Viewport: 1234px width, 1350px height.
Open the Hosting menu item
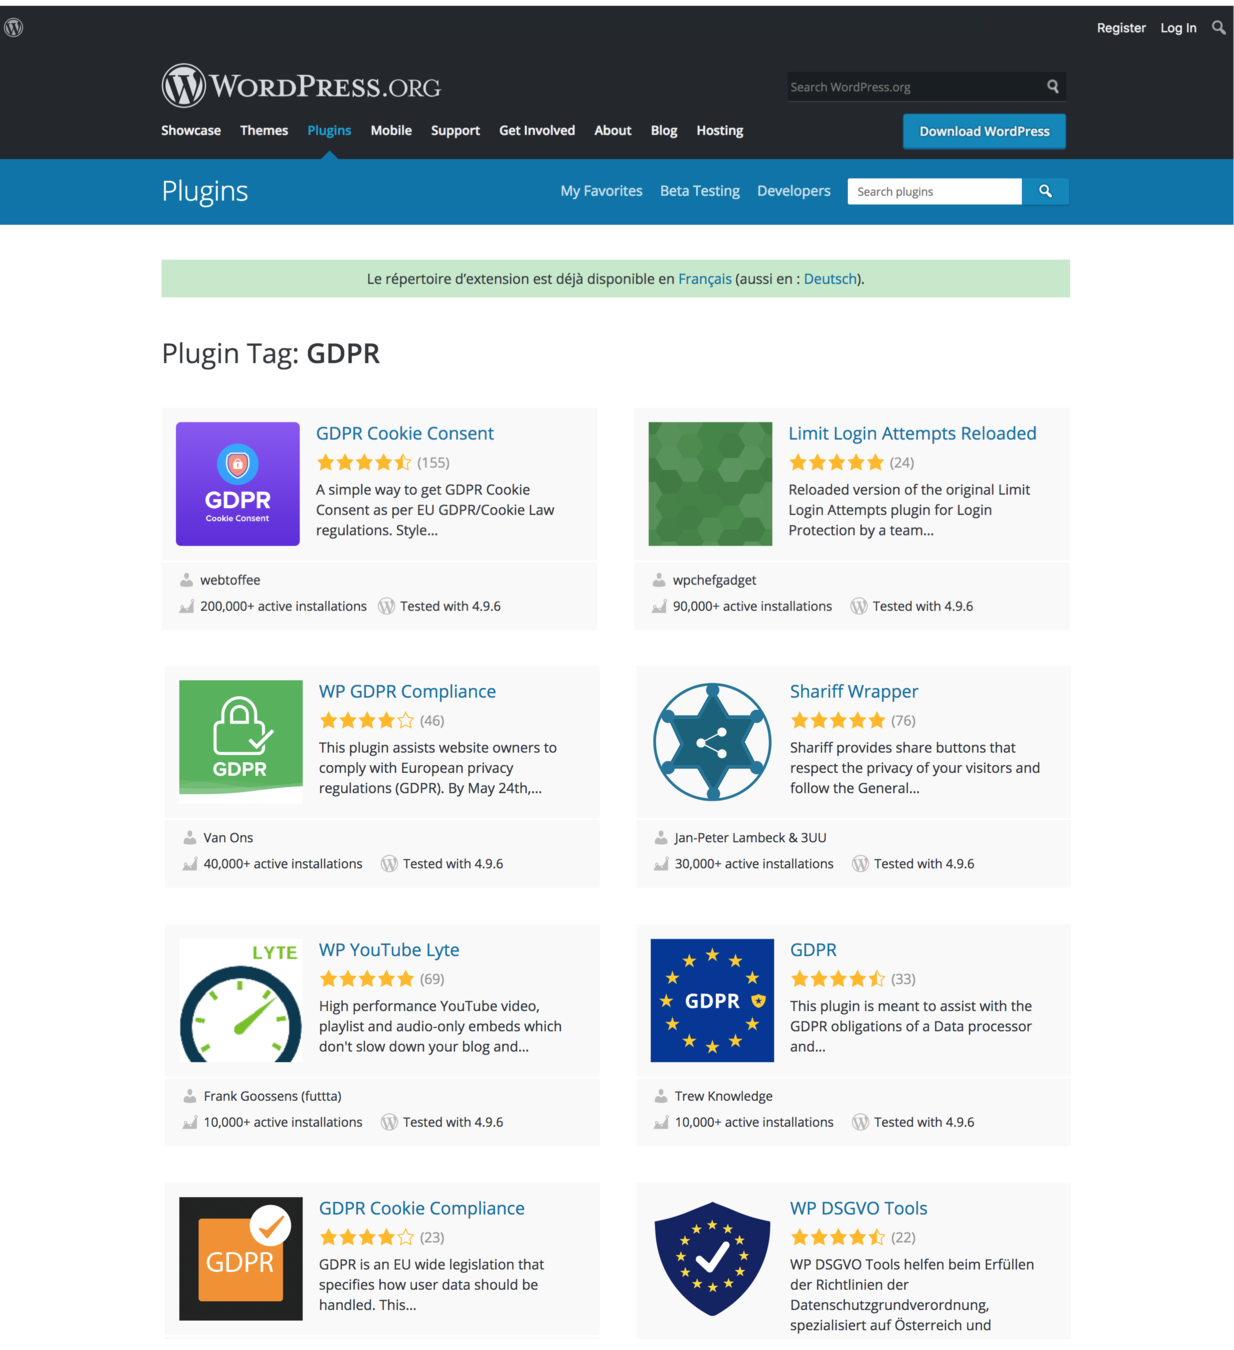point(720,130)
